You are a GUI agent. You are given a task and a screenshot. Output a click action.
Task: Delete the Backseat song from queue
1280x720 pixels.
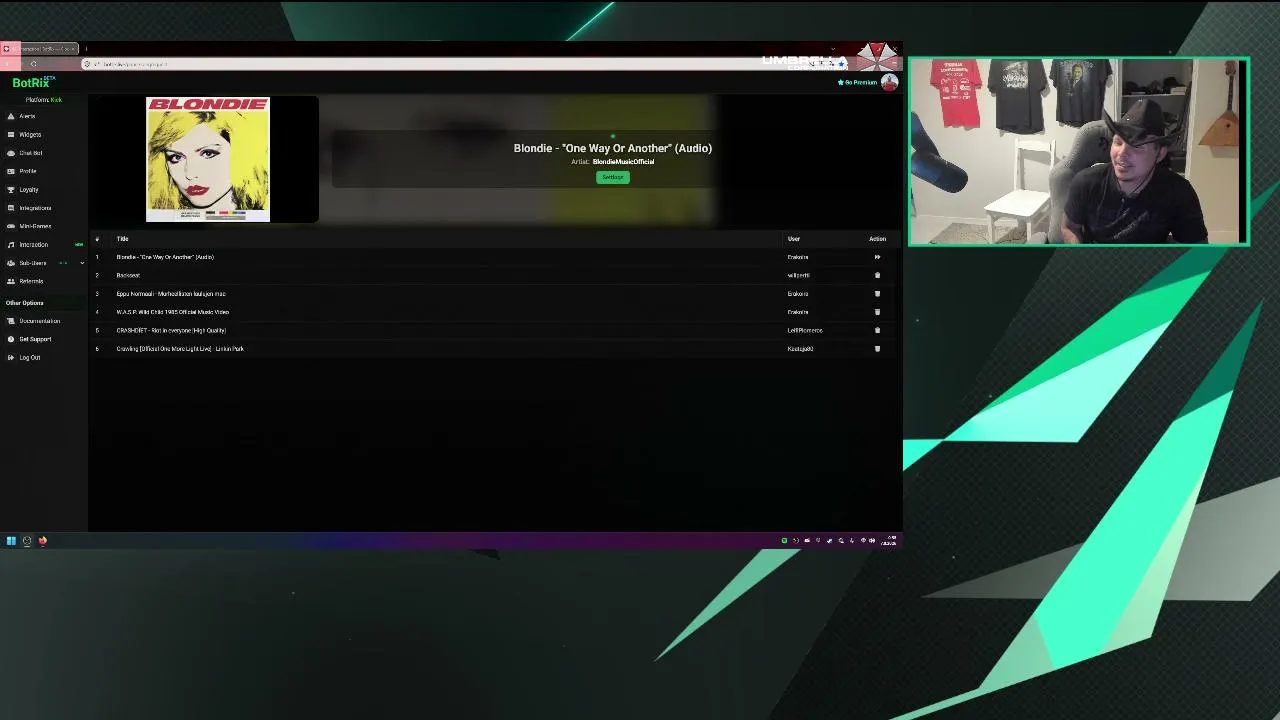(877, 275)
